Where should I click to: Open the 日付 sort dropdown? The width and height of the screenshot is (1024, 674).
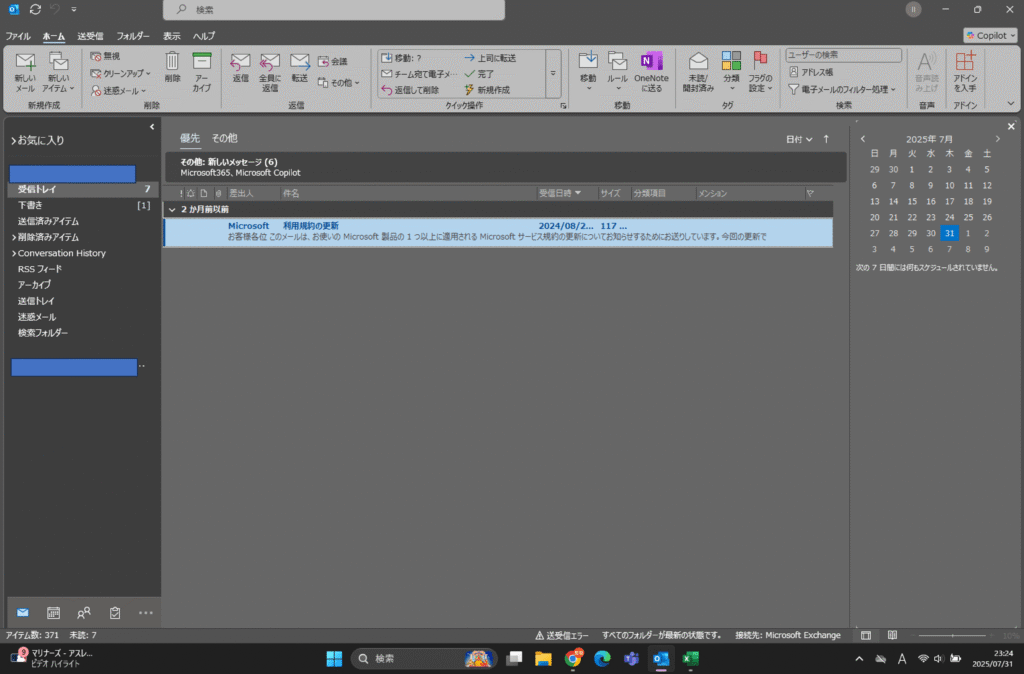coord(799,139)
